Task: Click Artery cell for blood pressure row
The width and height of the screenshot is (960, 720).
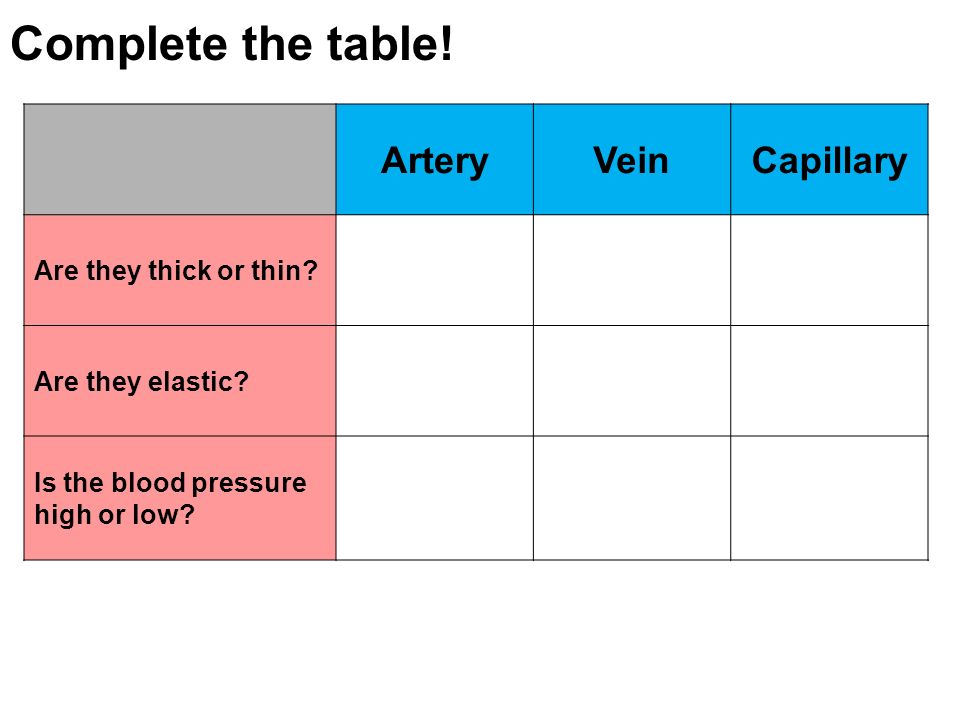Action: pos(435,498)
